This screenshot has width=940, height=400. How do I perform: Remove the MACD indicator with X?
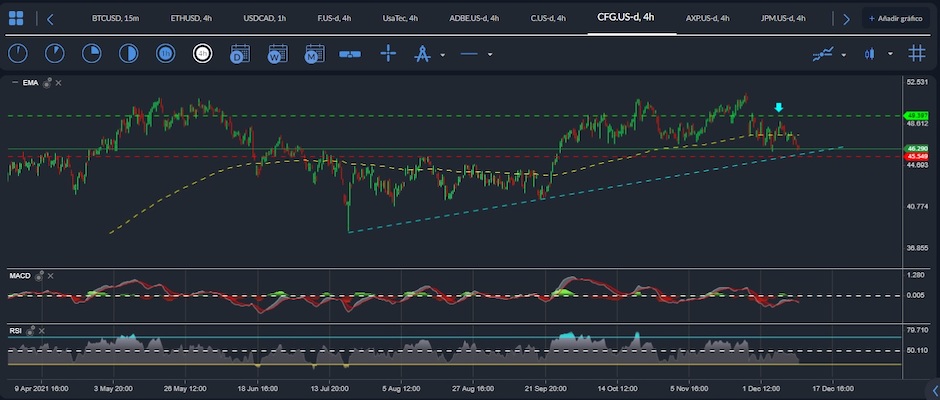pos(50,276)
